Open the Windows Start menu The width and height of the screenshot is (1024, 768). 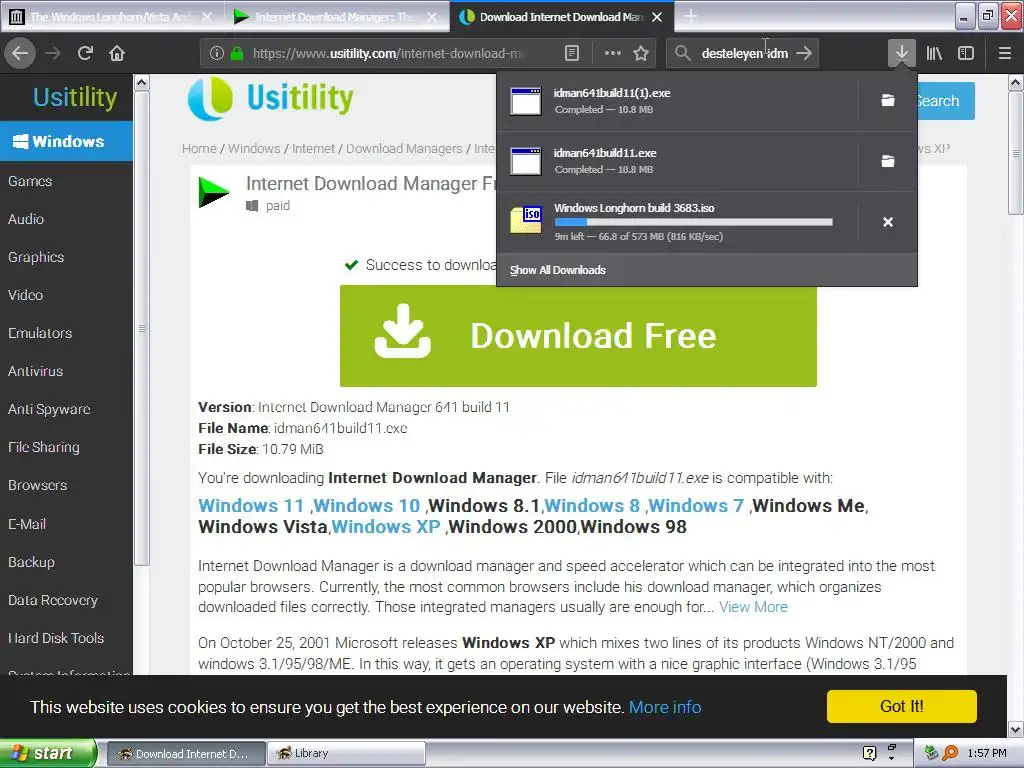click(x=48, y=753)
